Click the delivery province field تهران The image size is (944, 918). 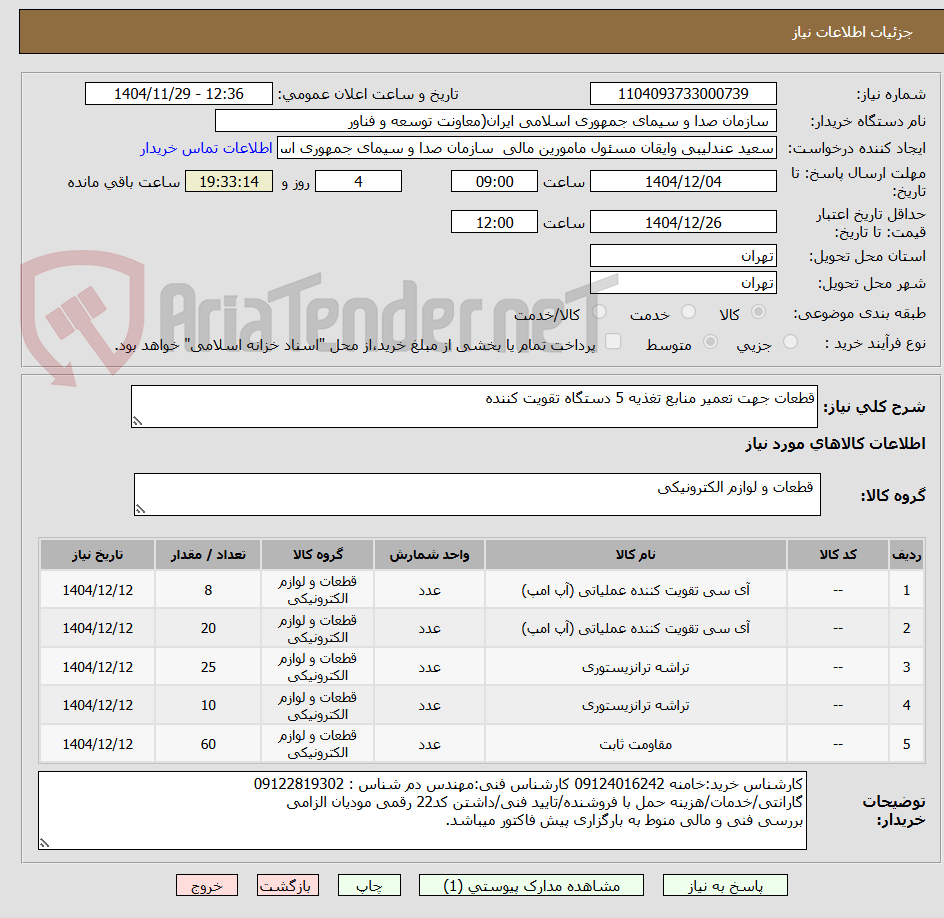[x=683, y=256]
